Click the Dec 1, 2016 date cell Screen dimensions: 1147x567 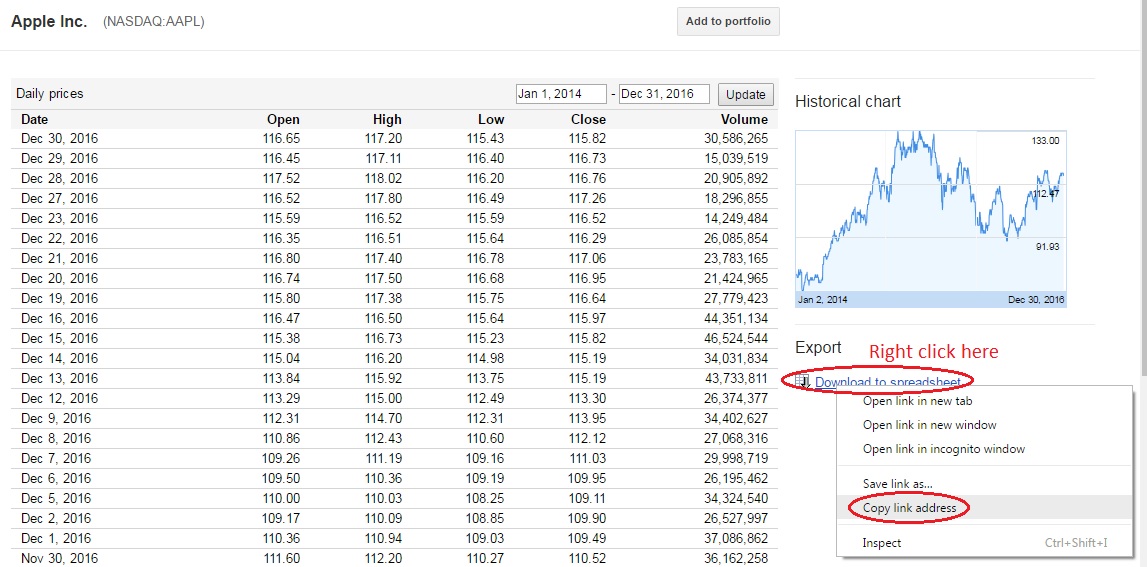click(x=56, y=539)
